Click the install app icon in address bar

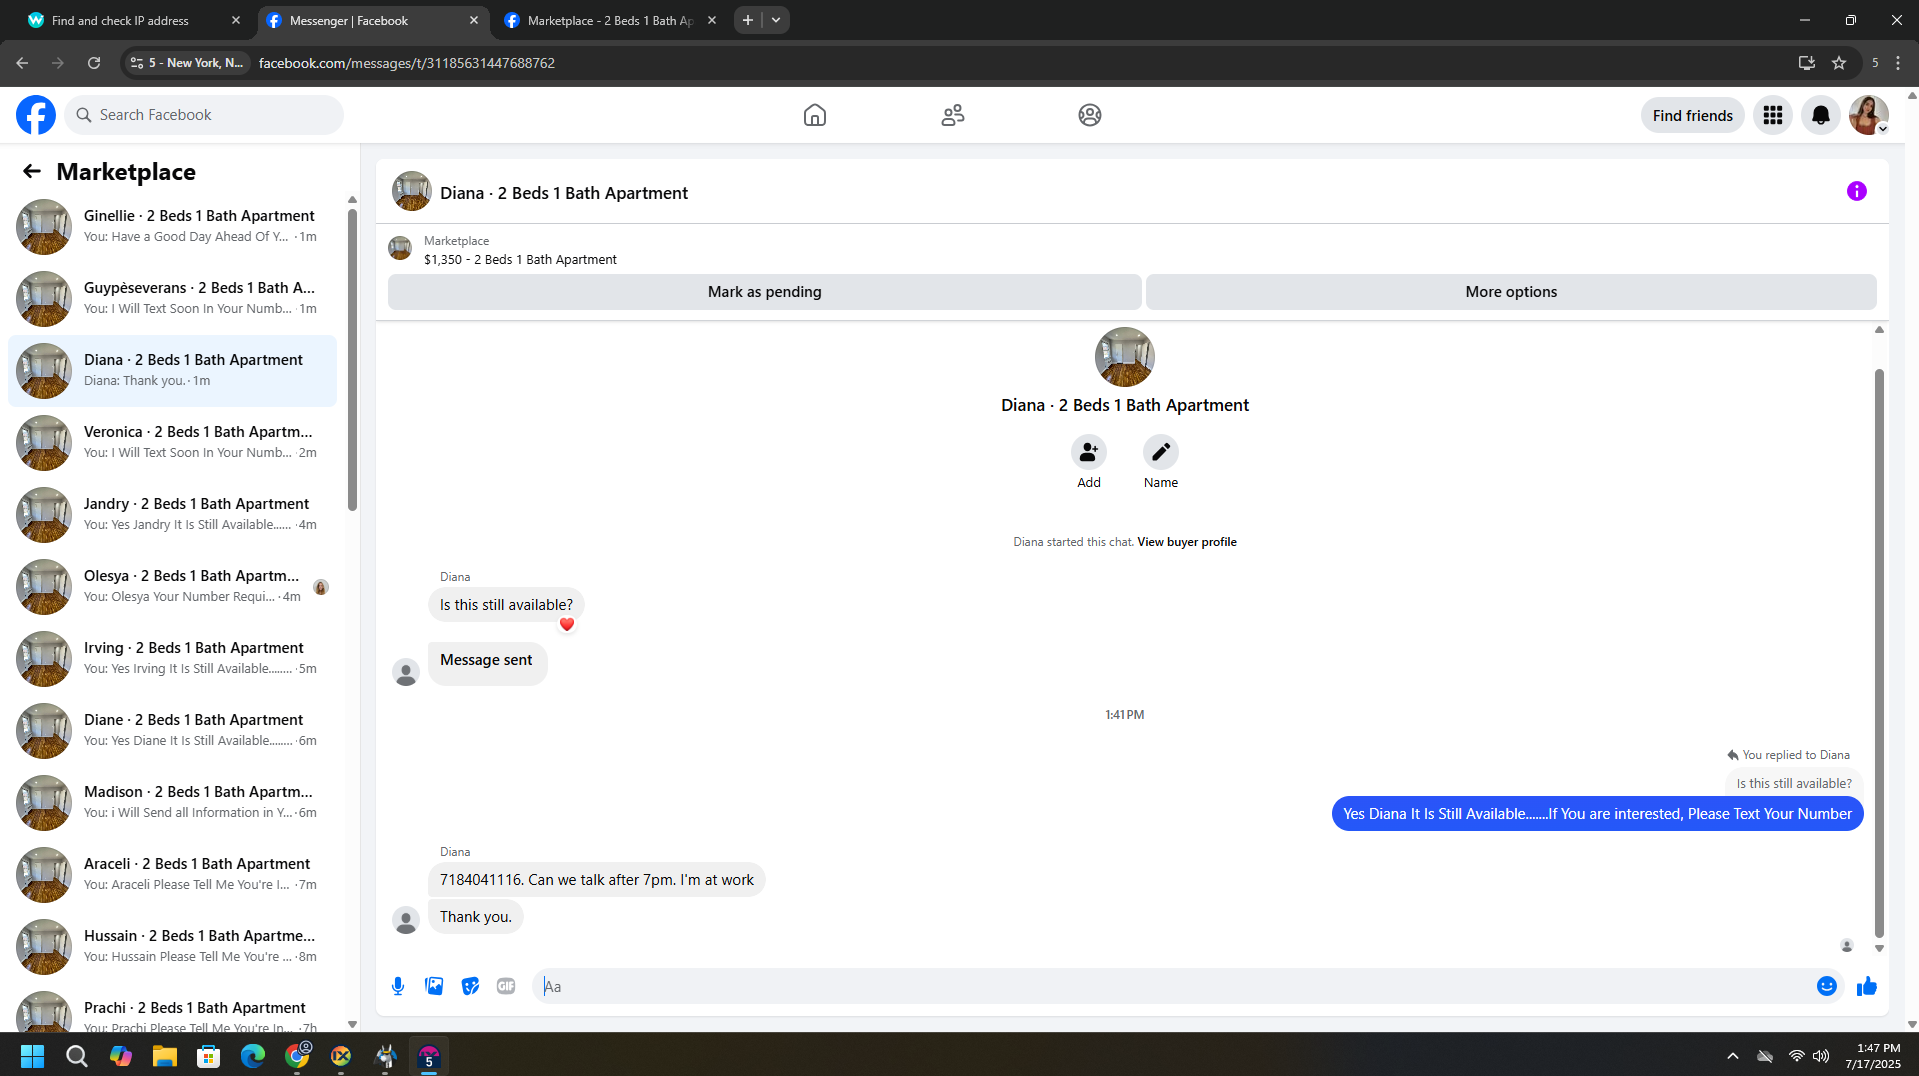1806,63
